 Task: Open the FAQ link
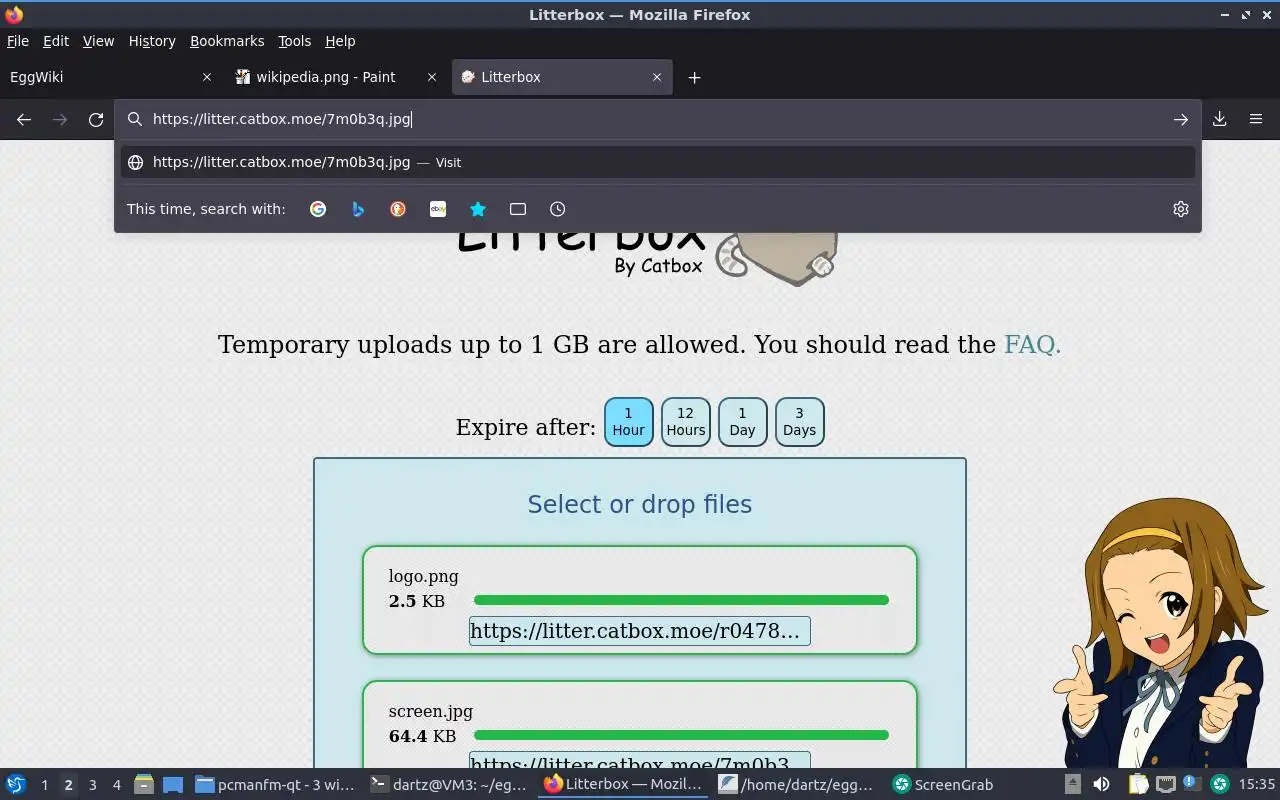(1032, 345)
